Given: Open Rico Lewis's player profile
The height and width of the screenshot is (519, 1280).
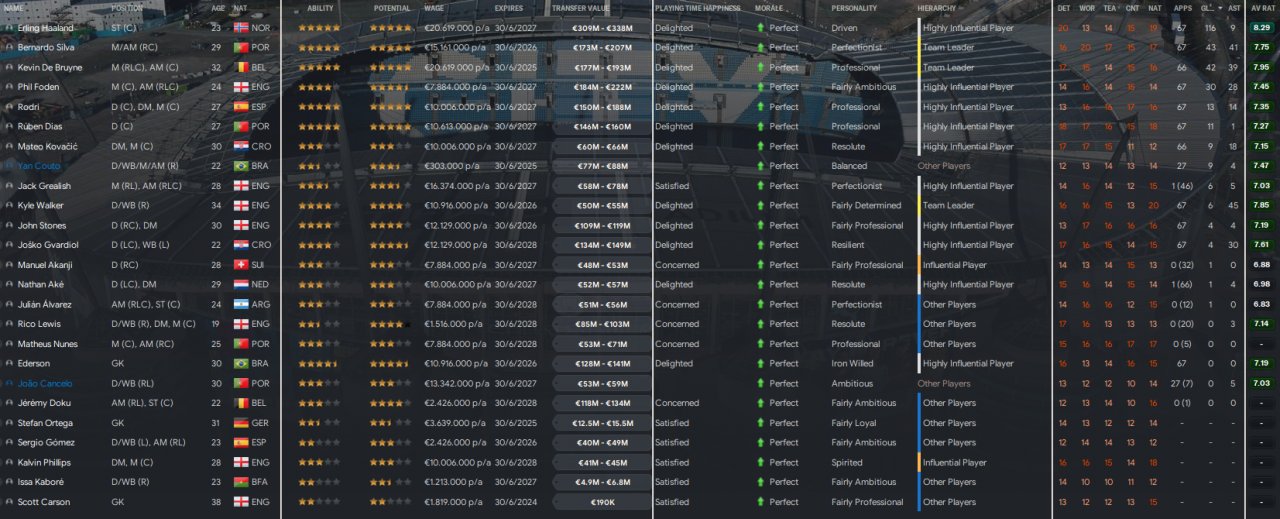Looking at the screenshot, I should (x=37, y=324).
